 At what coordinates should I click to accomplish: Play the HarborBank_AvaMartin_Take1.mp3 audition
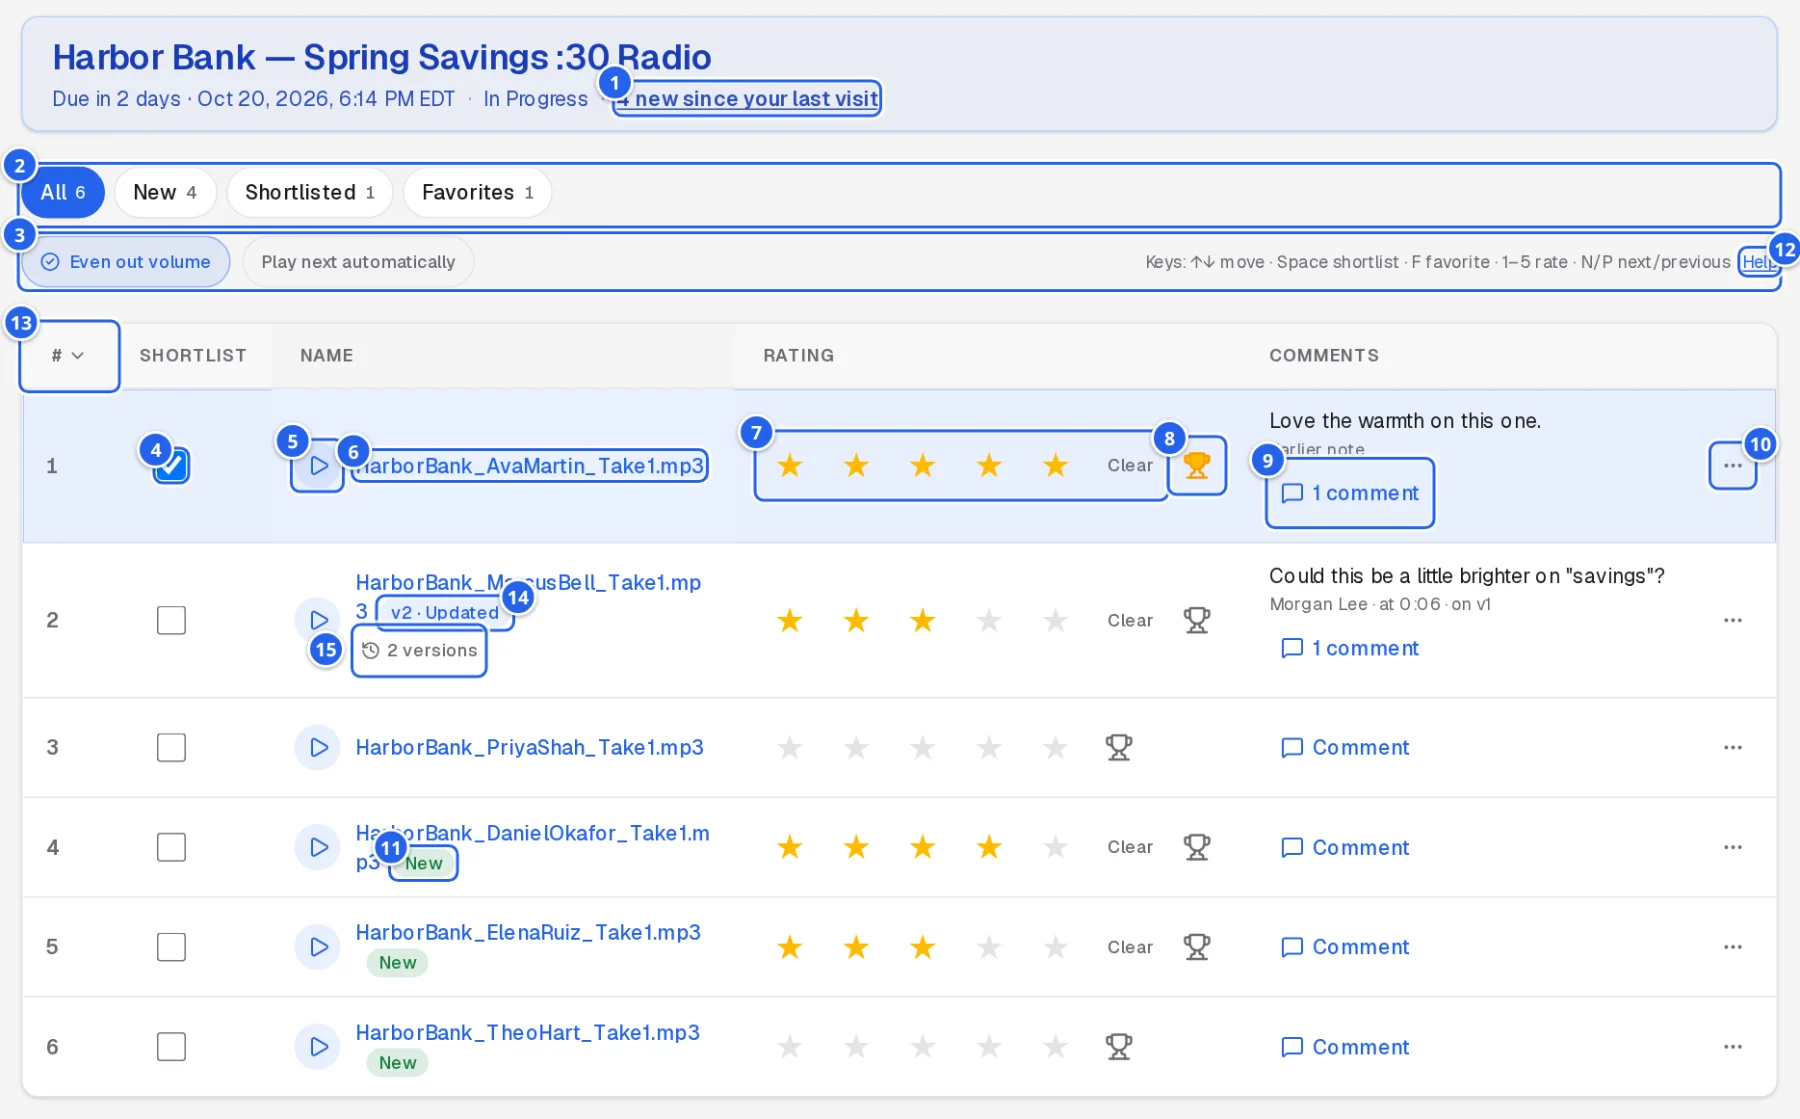tap(318, 466)
